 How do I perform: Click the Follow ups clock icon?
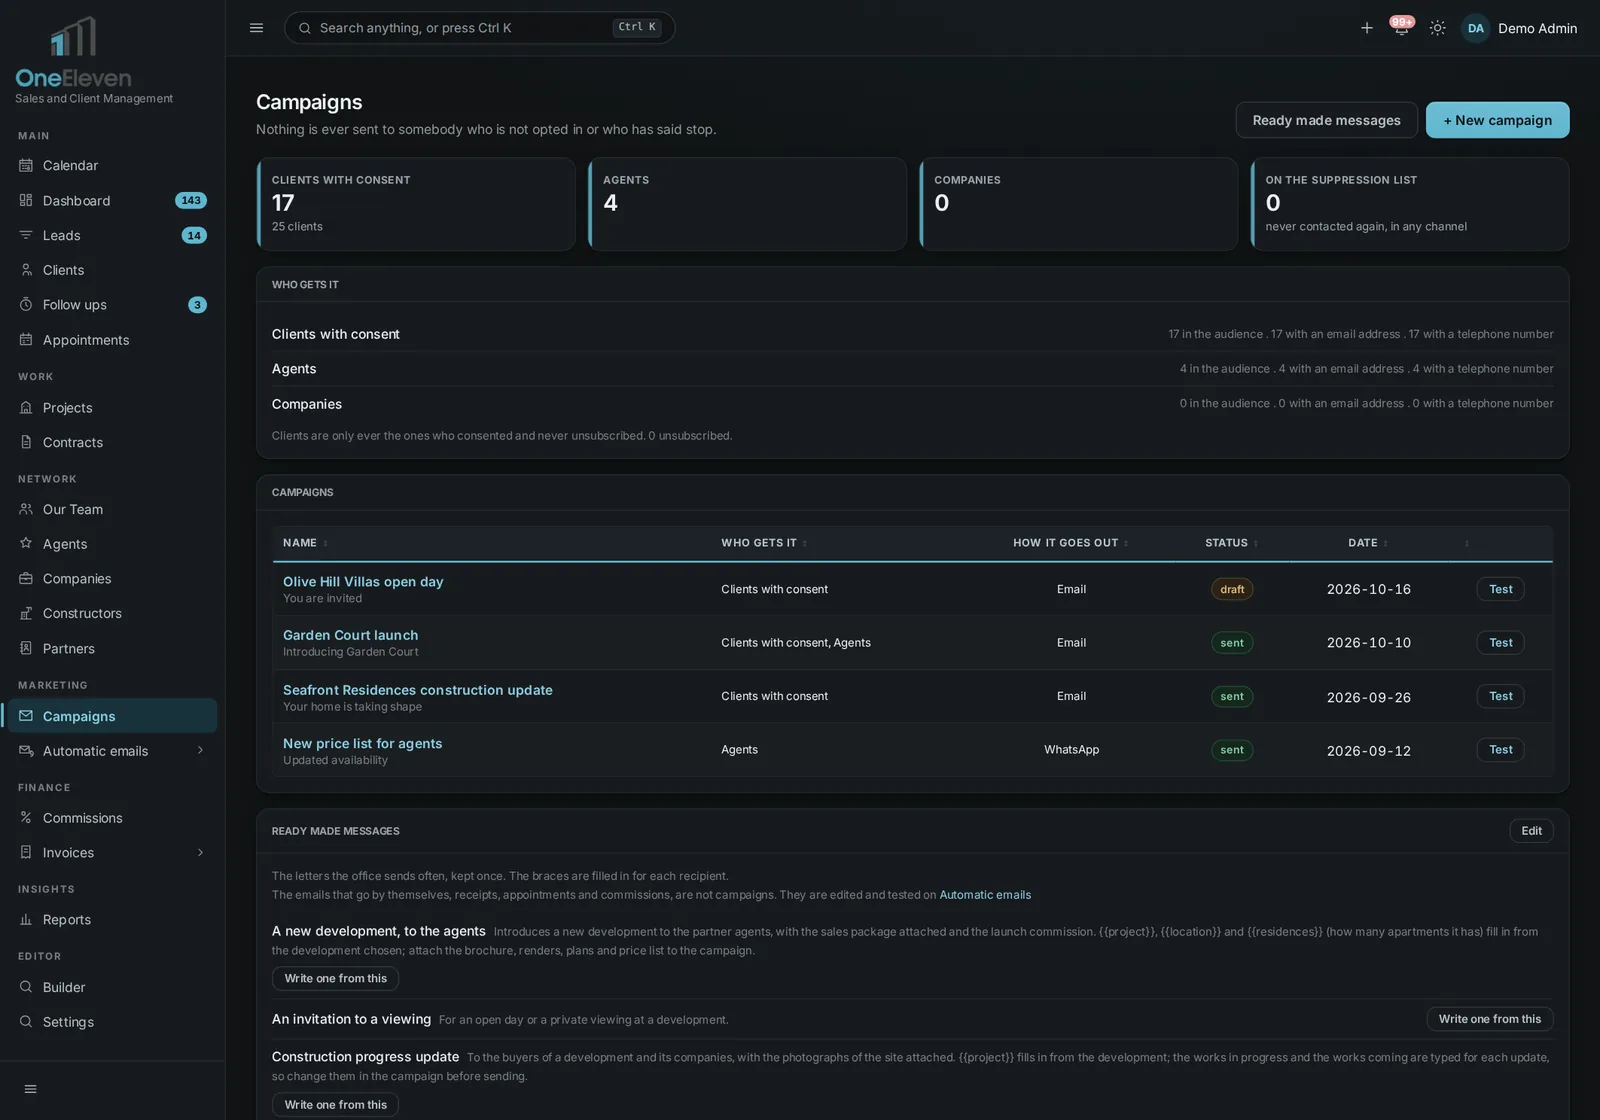coord(26,305)
